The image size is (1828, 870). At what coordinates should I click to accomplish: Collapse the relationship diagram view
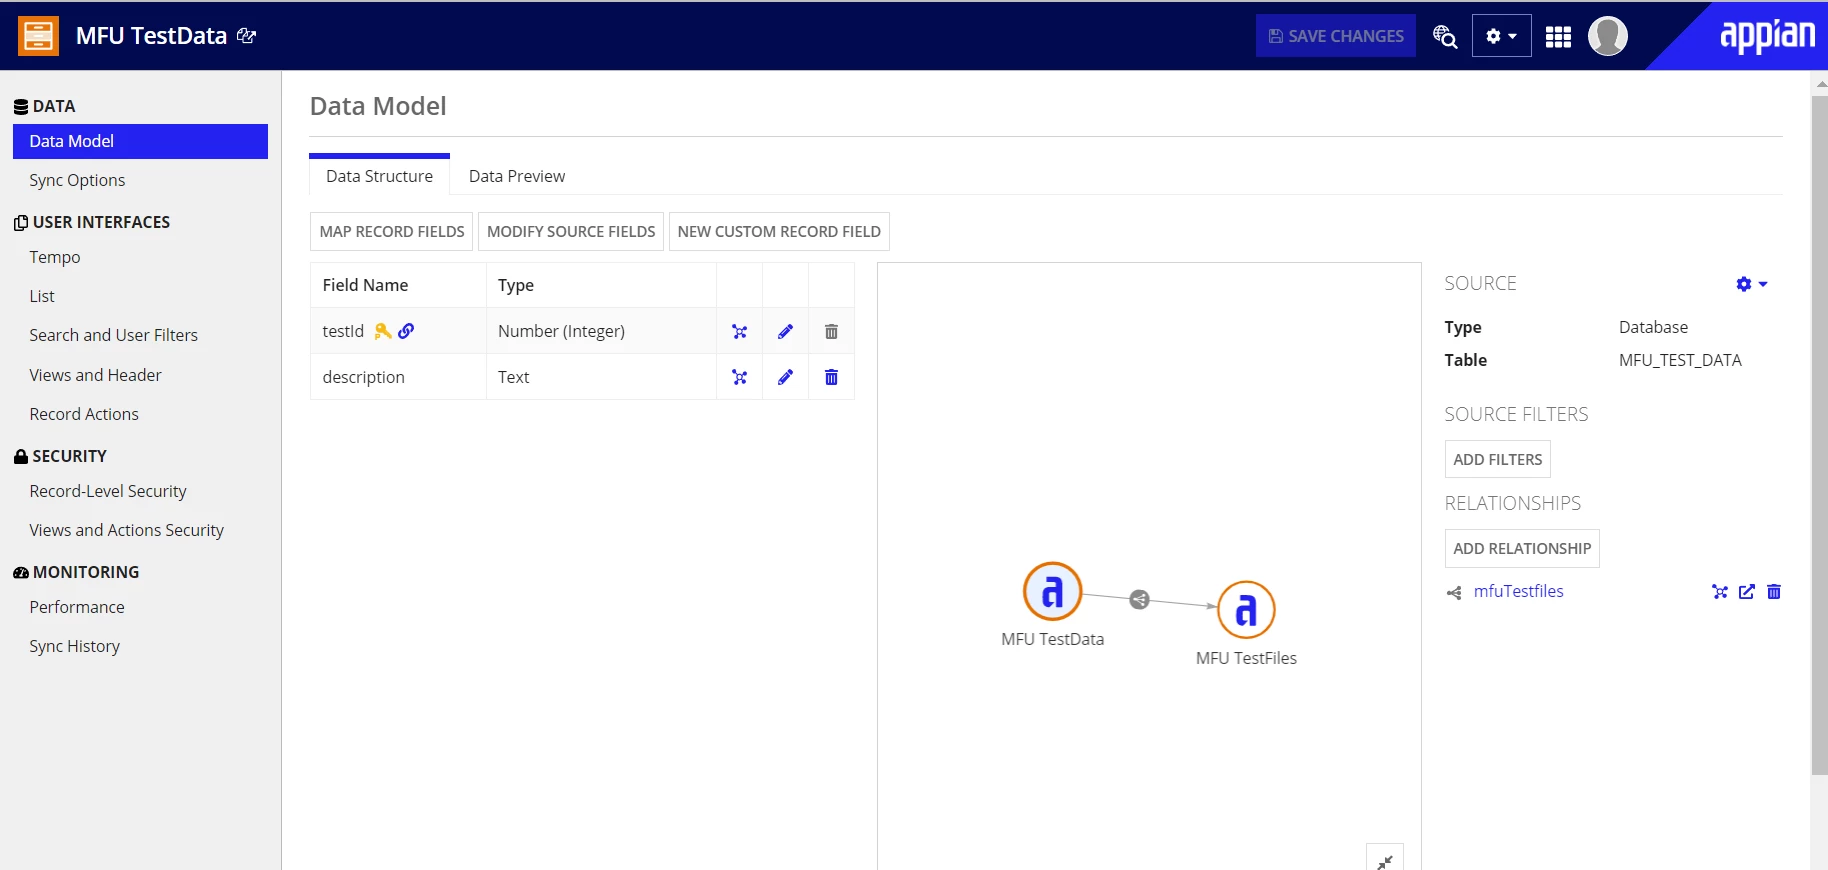pos(1385,860)
